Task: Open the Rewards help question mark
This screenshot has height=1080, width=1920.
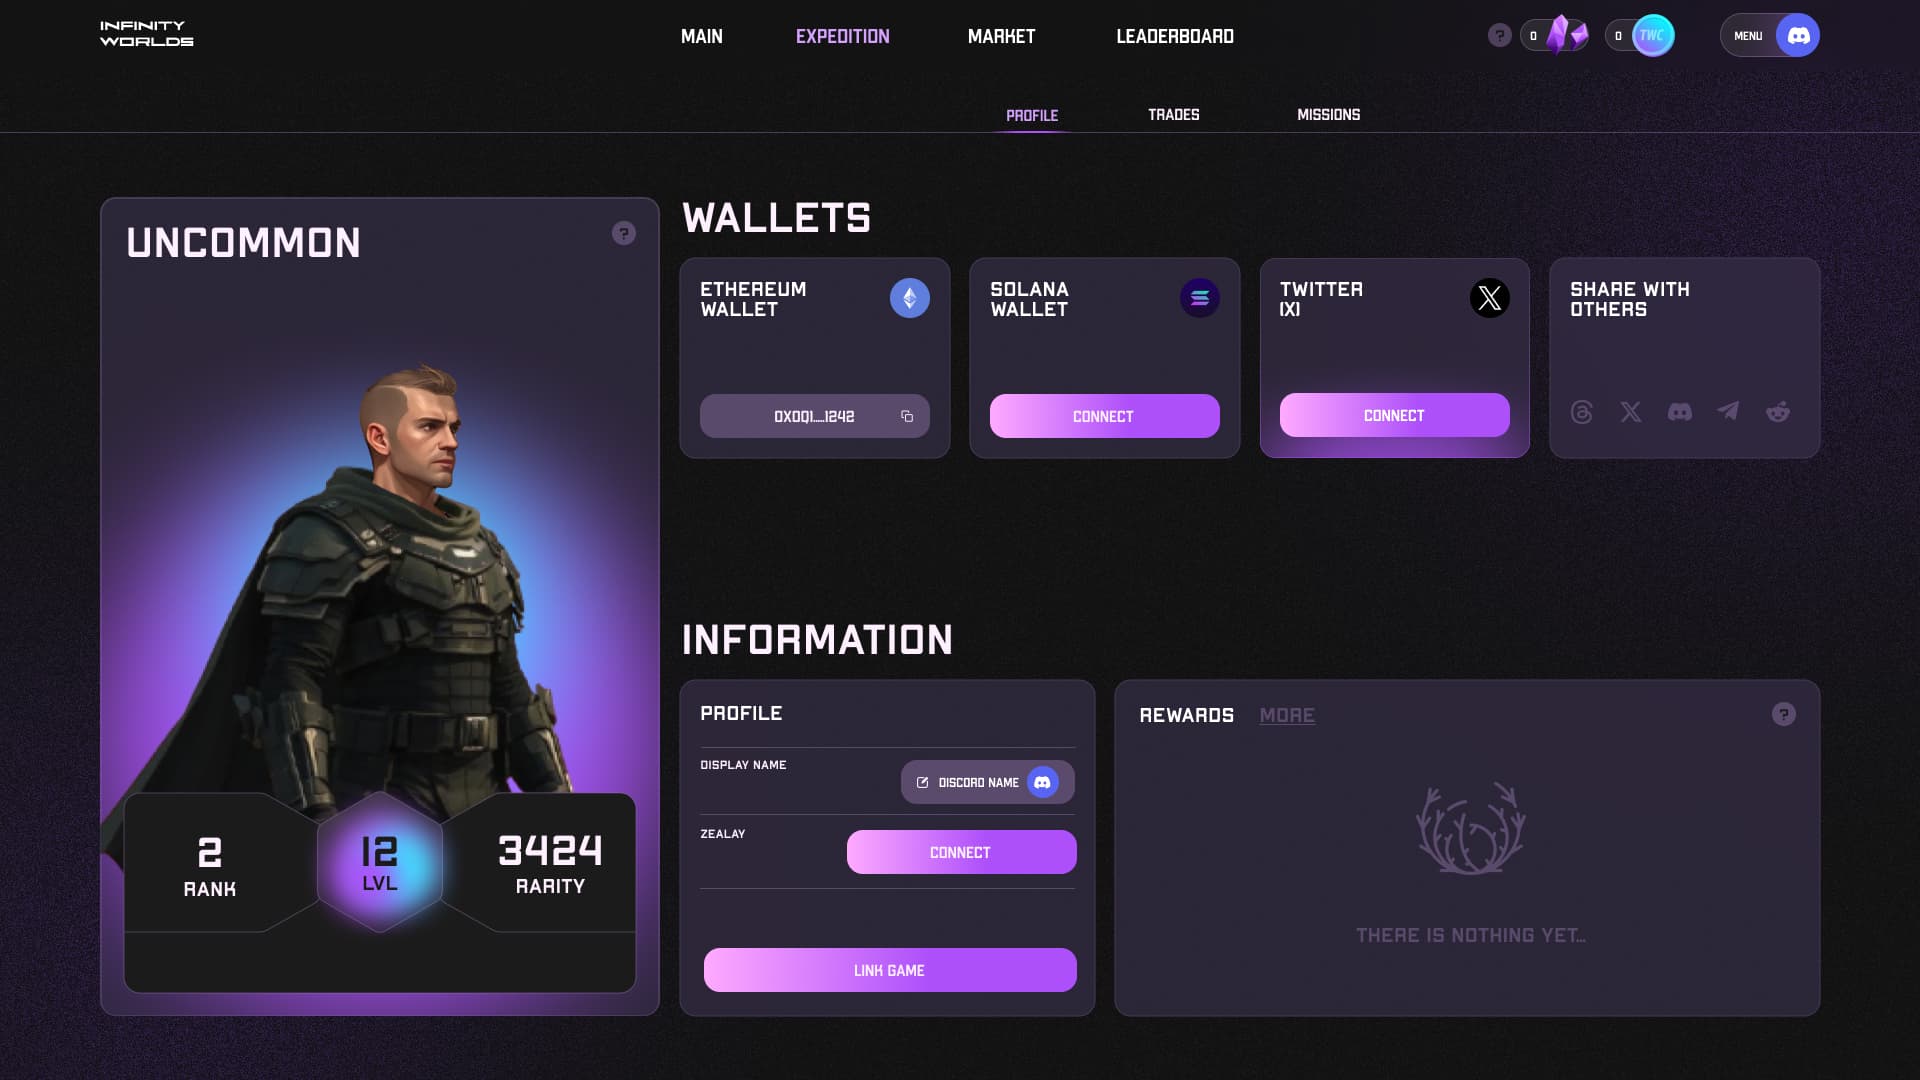Action: (1783, 714)
